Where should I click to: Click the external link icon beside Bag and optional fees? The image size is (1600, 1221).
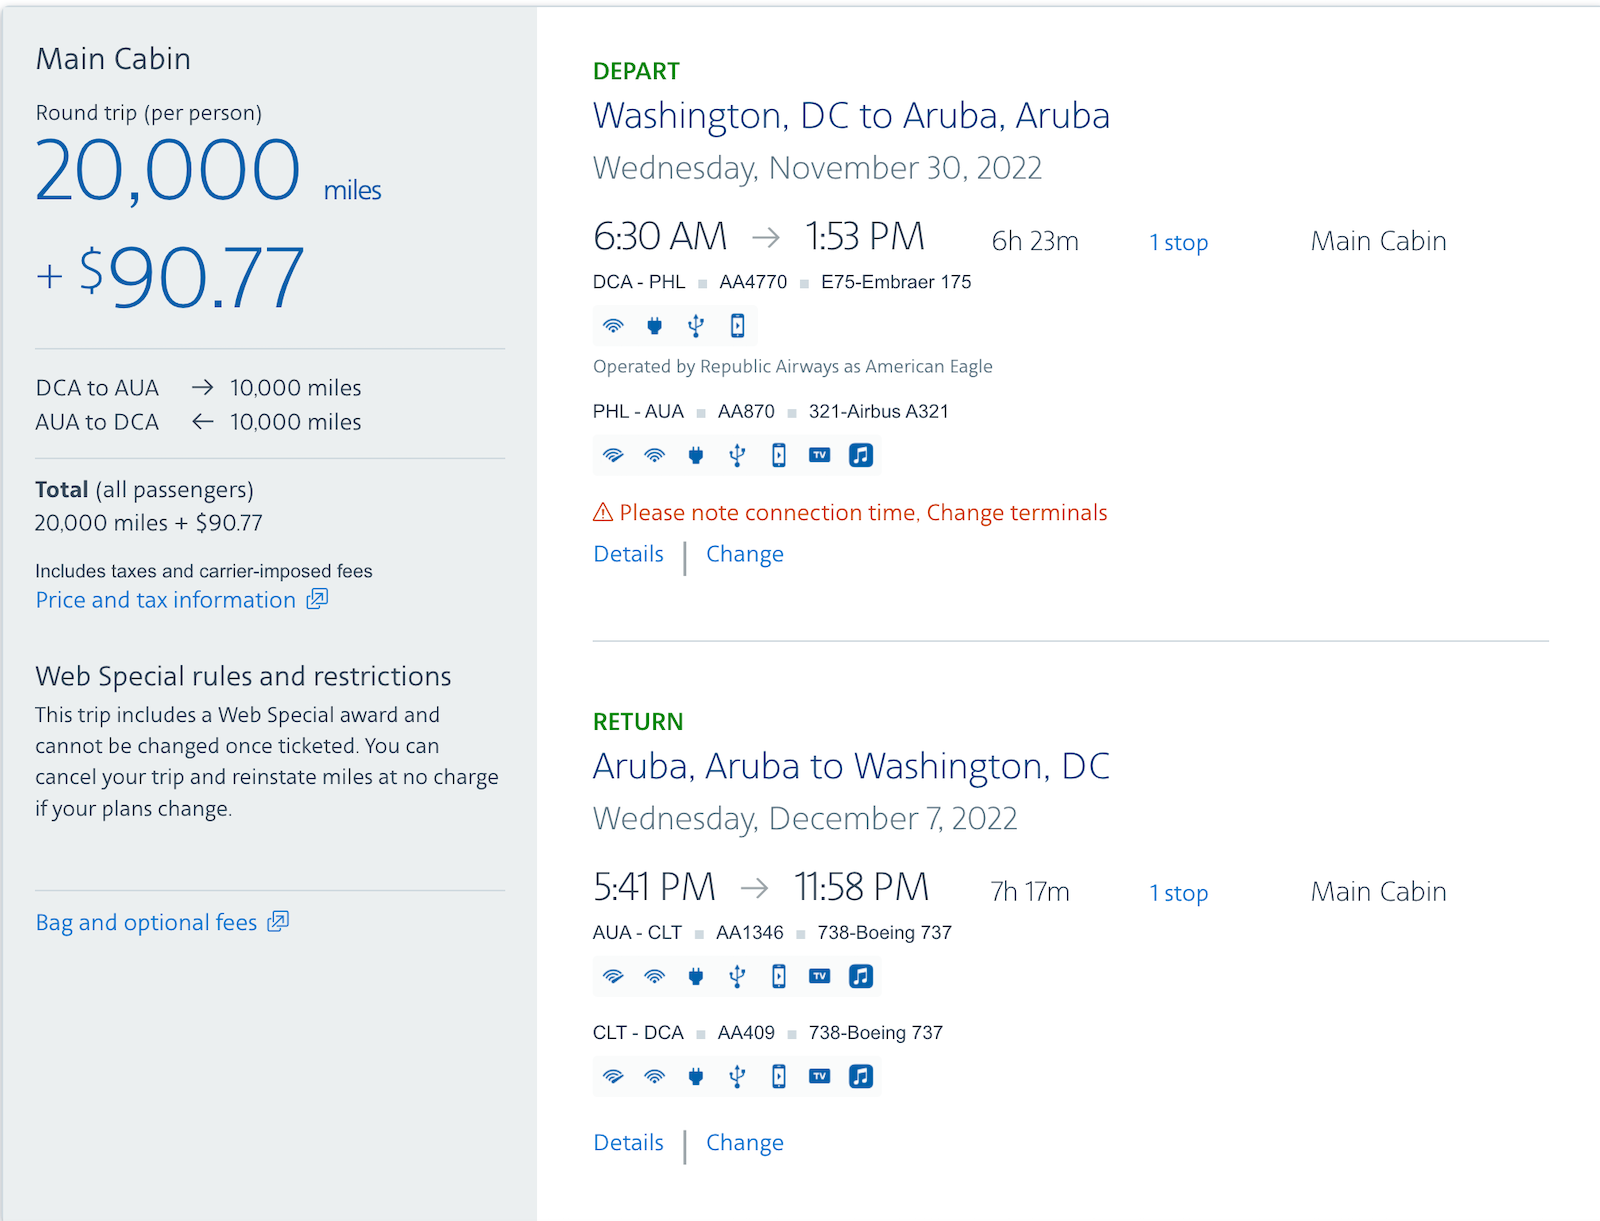pyautogui.click(x=279, y=921)
